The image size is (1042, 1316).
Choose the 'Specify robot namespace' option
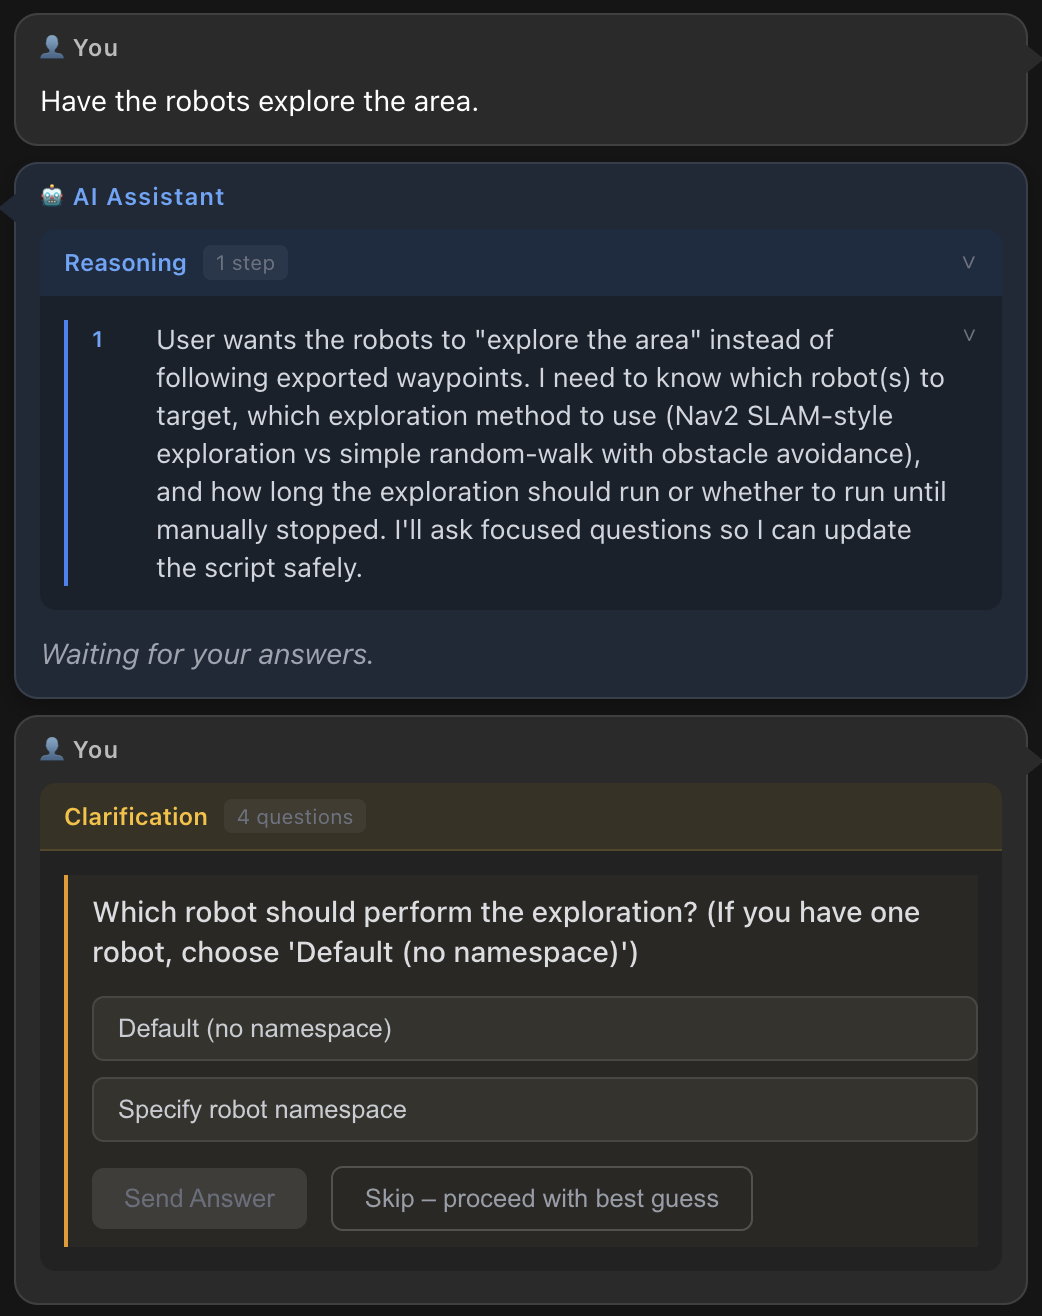pyautogui.click(x=534, y=1109)
